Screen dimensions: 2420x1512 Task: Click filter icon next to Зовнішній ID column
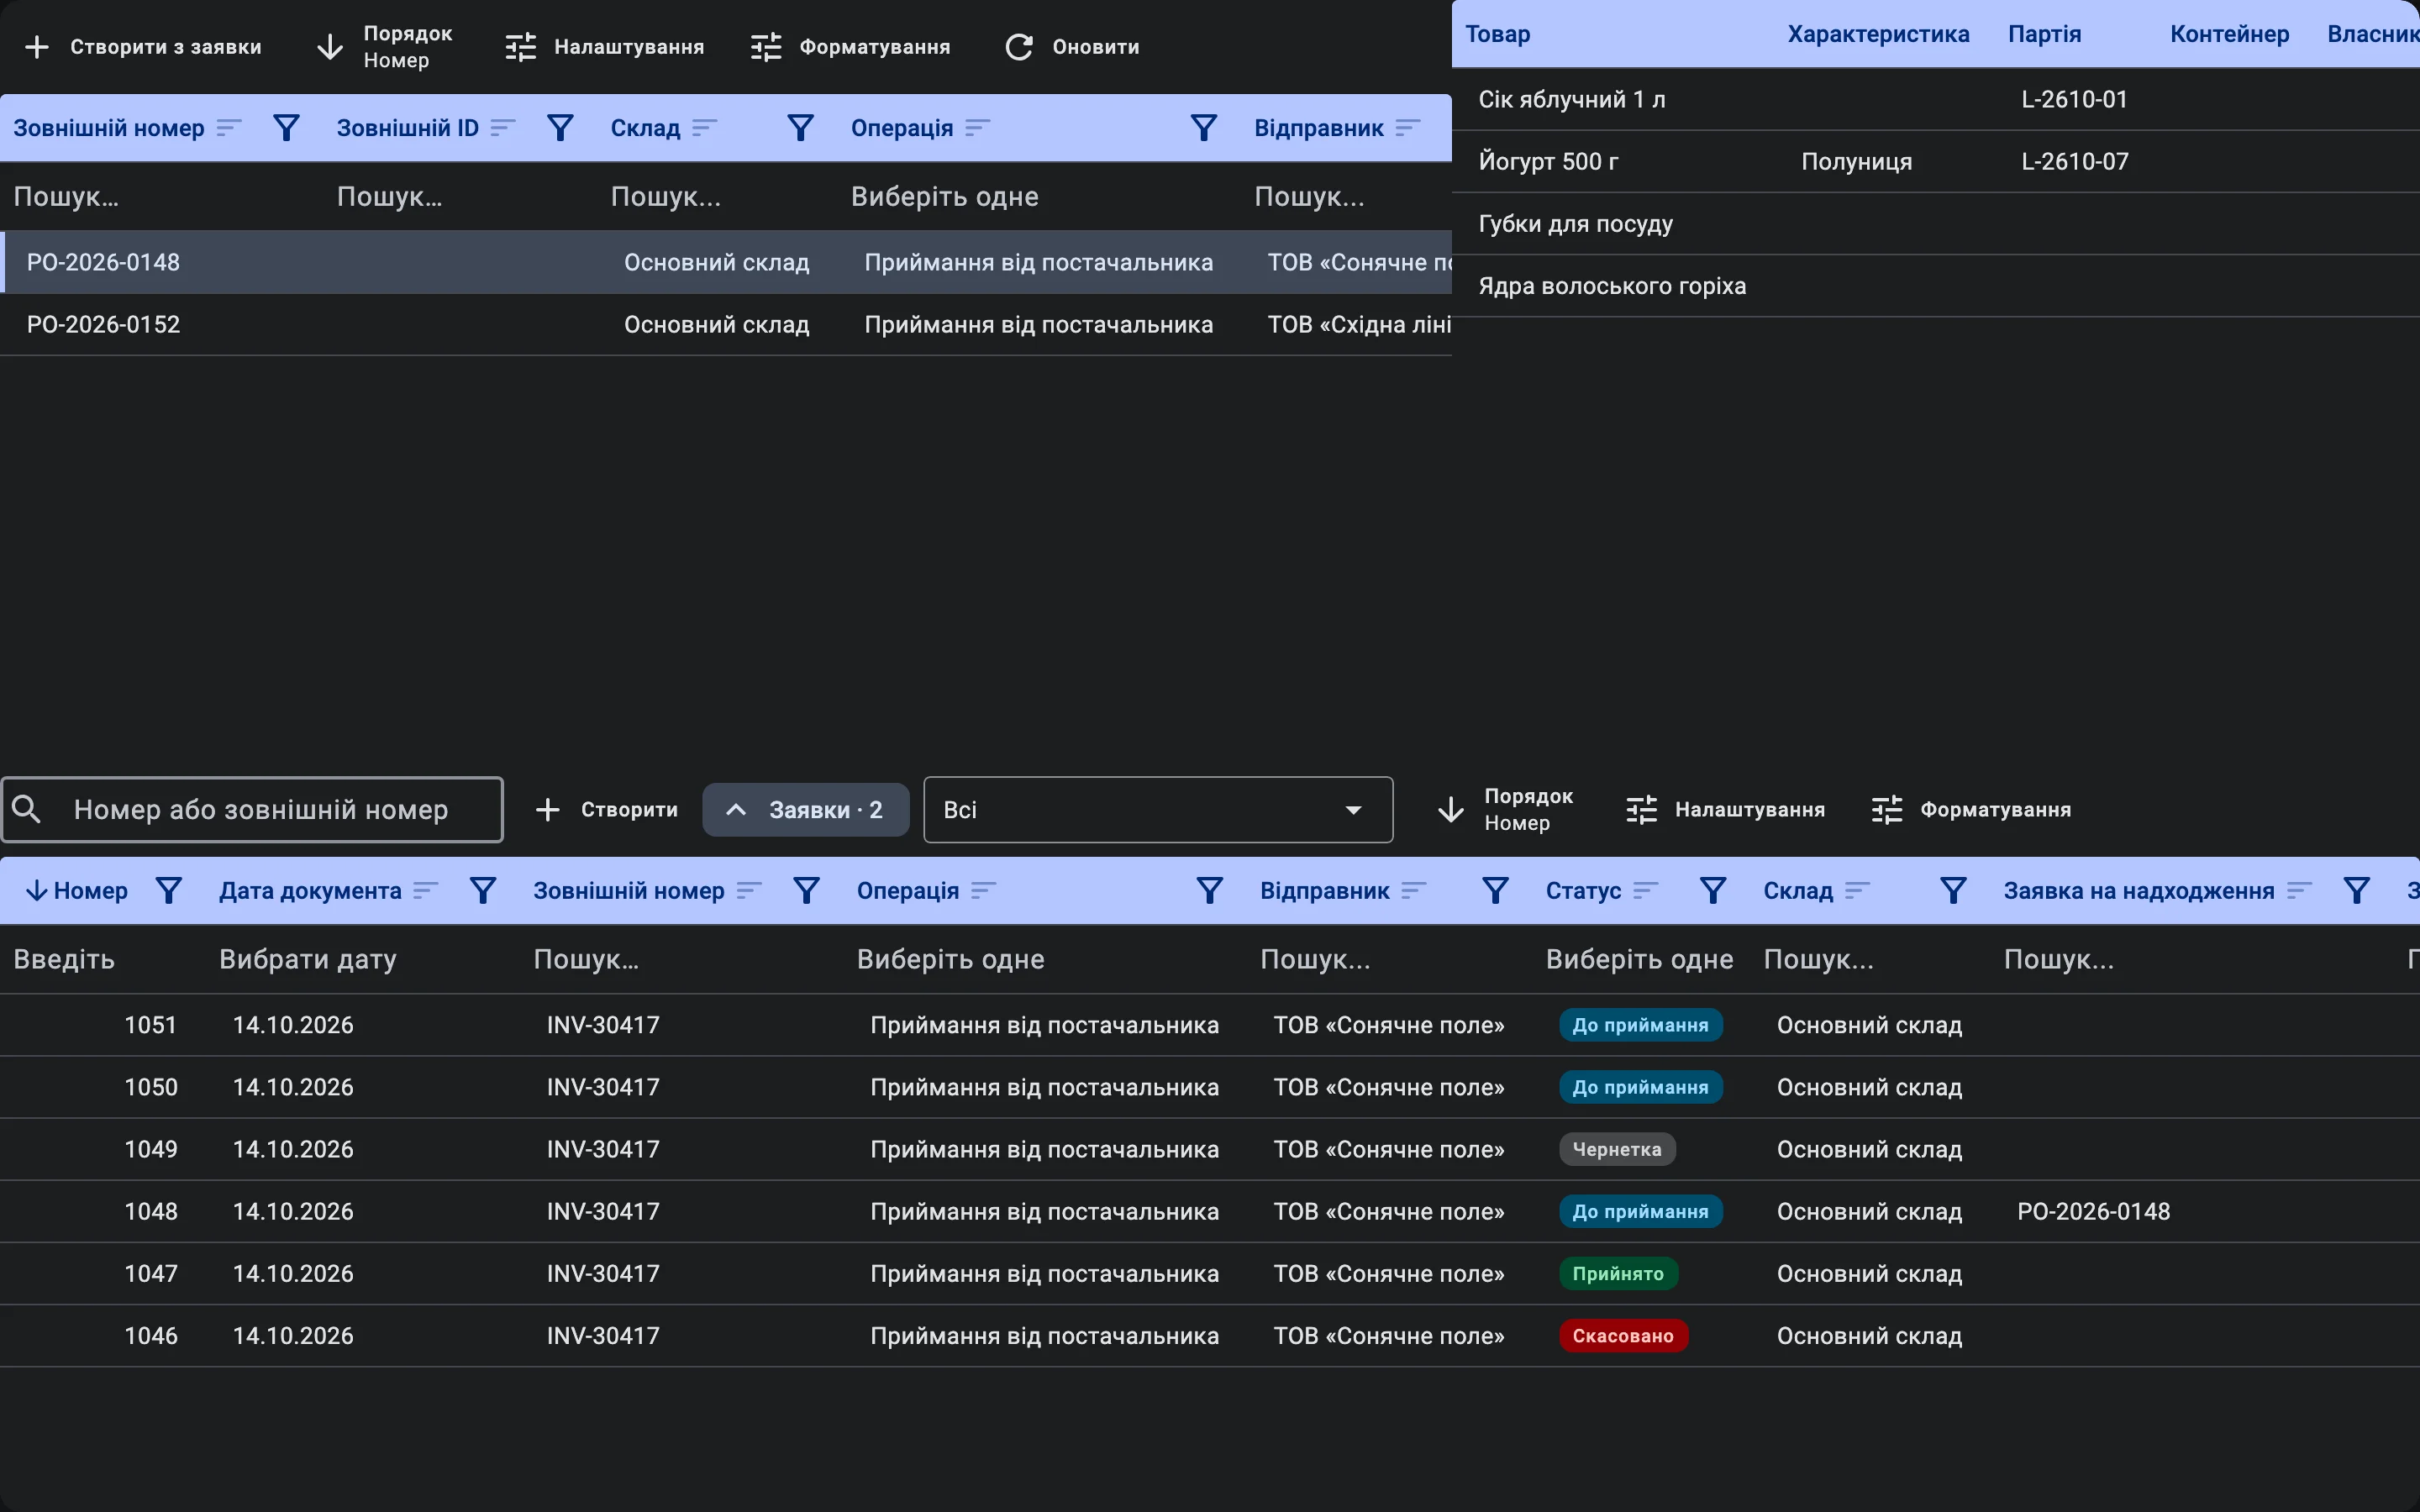(560, 128)
